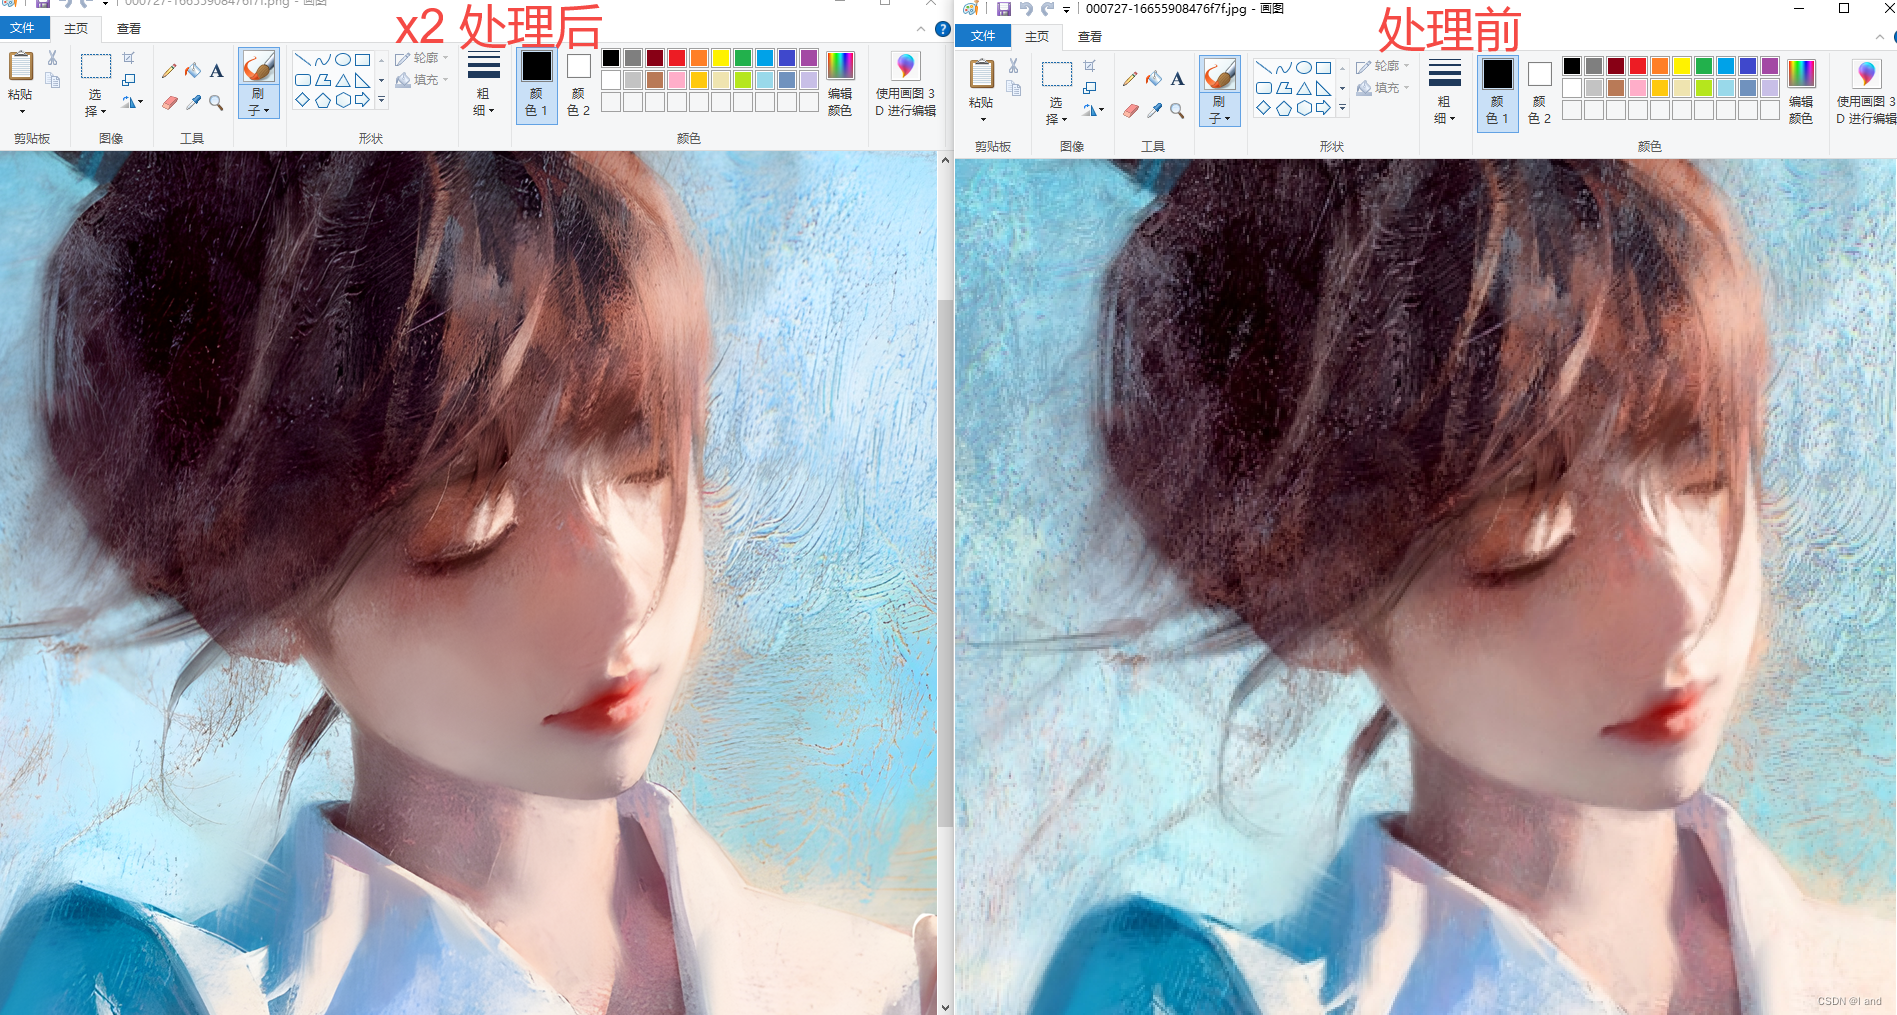Switch to View tab in right Paint window

[1090, 36]
